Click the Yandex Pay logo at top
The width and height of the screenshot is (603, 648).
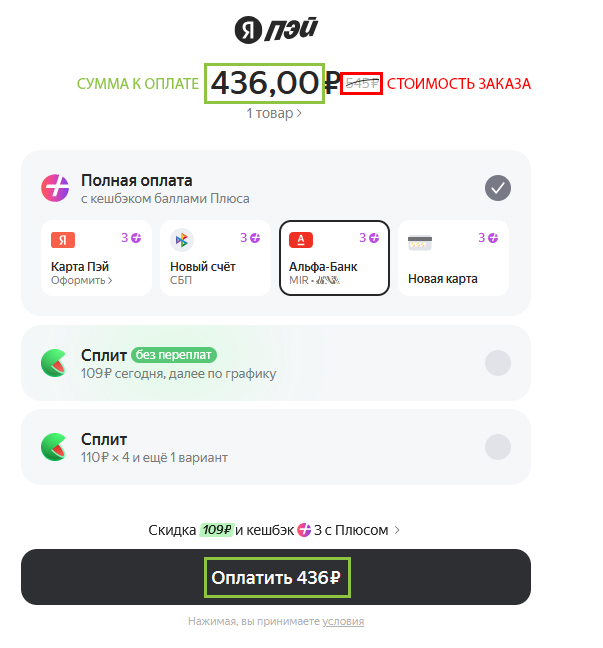point(275,31)
